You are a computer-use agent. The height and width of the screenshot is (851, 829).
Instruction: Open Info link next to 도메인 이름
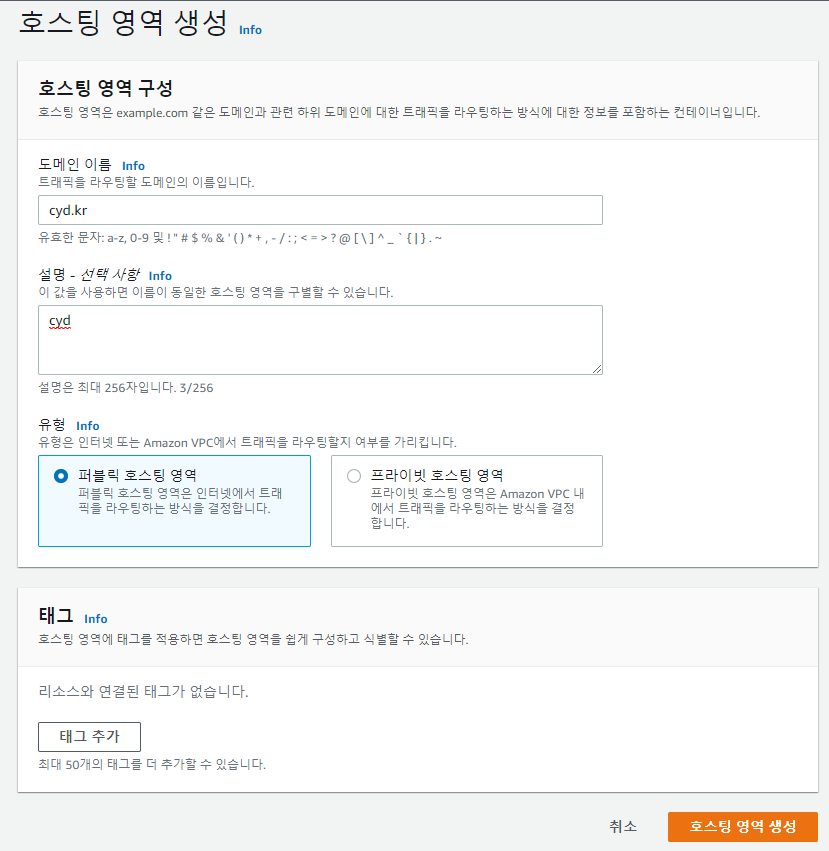pyautogui.click(x=134, y=166)
